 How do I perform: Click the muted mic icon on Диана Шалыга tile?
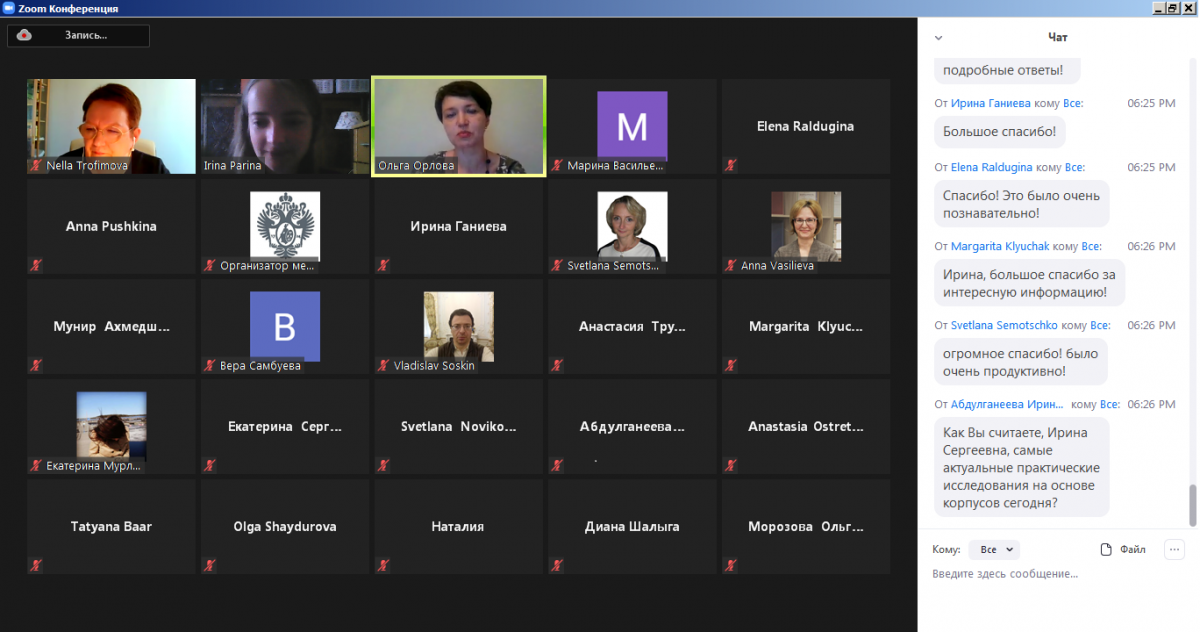pos(558,566)
